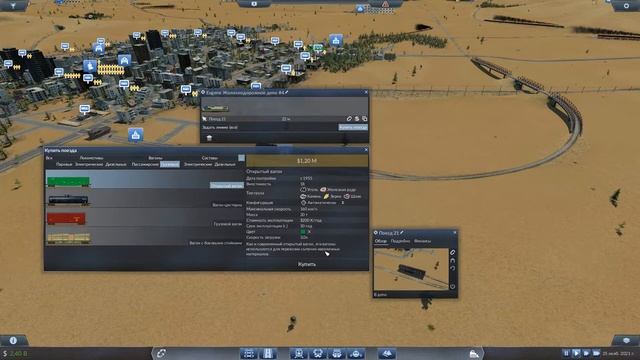The height and width of the screenshot is (360, 640).
Task: Click the green colour swatch in wagon details
Action: click(x=303, y=232)
